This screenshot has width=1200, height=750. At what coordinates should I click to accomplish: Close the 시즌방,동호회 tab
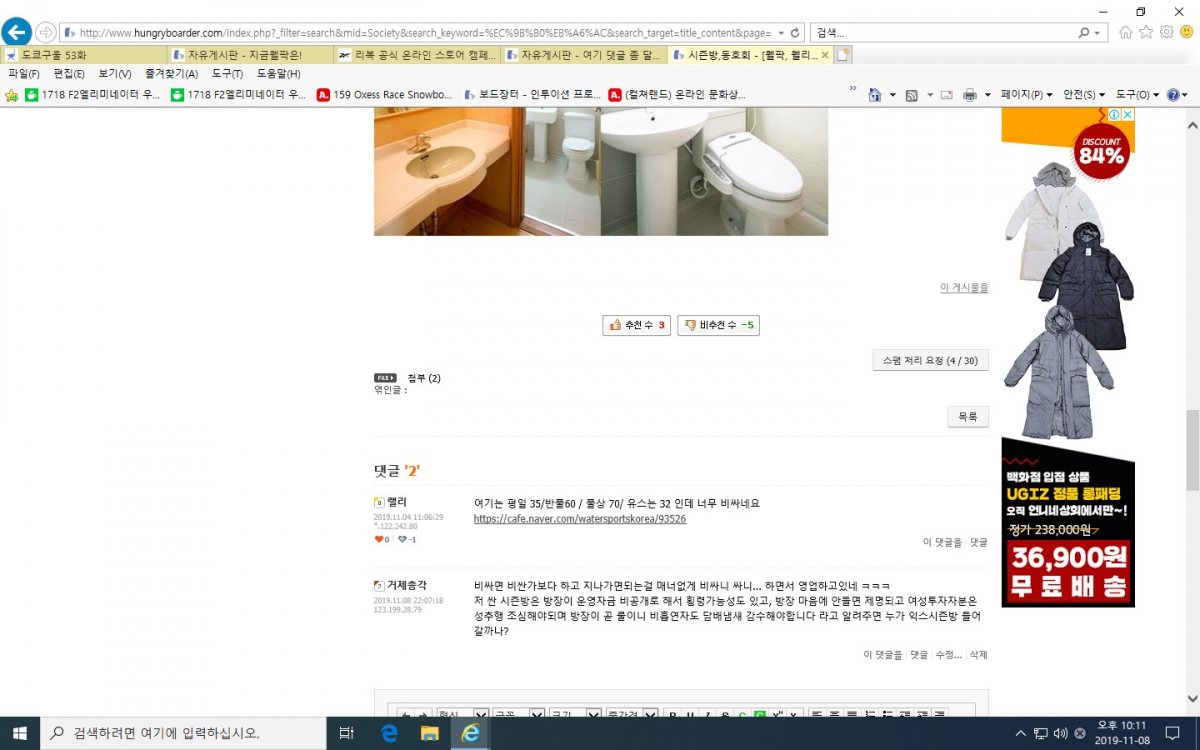pos(825,55)
